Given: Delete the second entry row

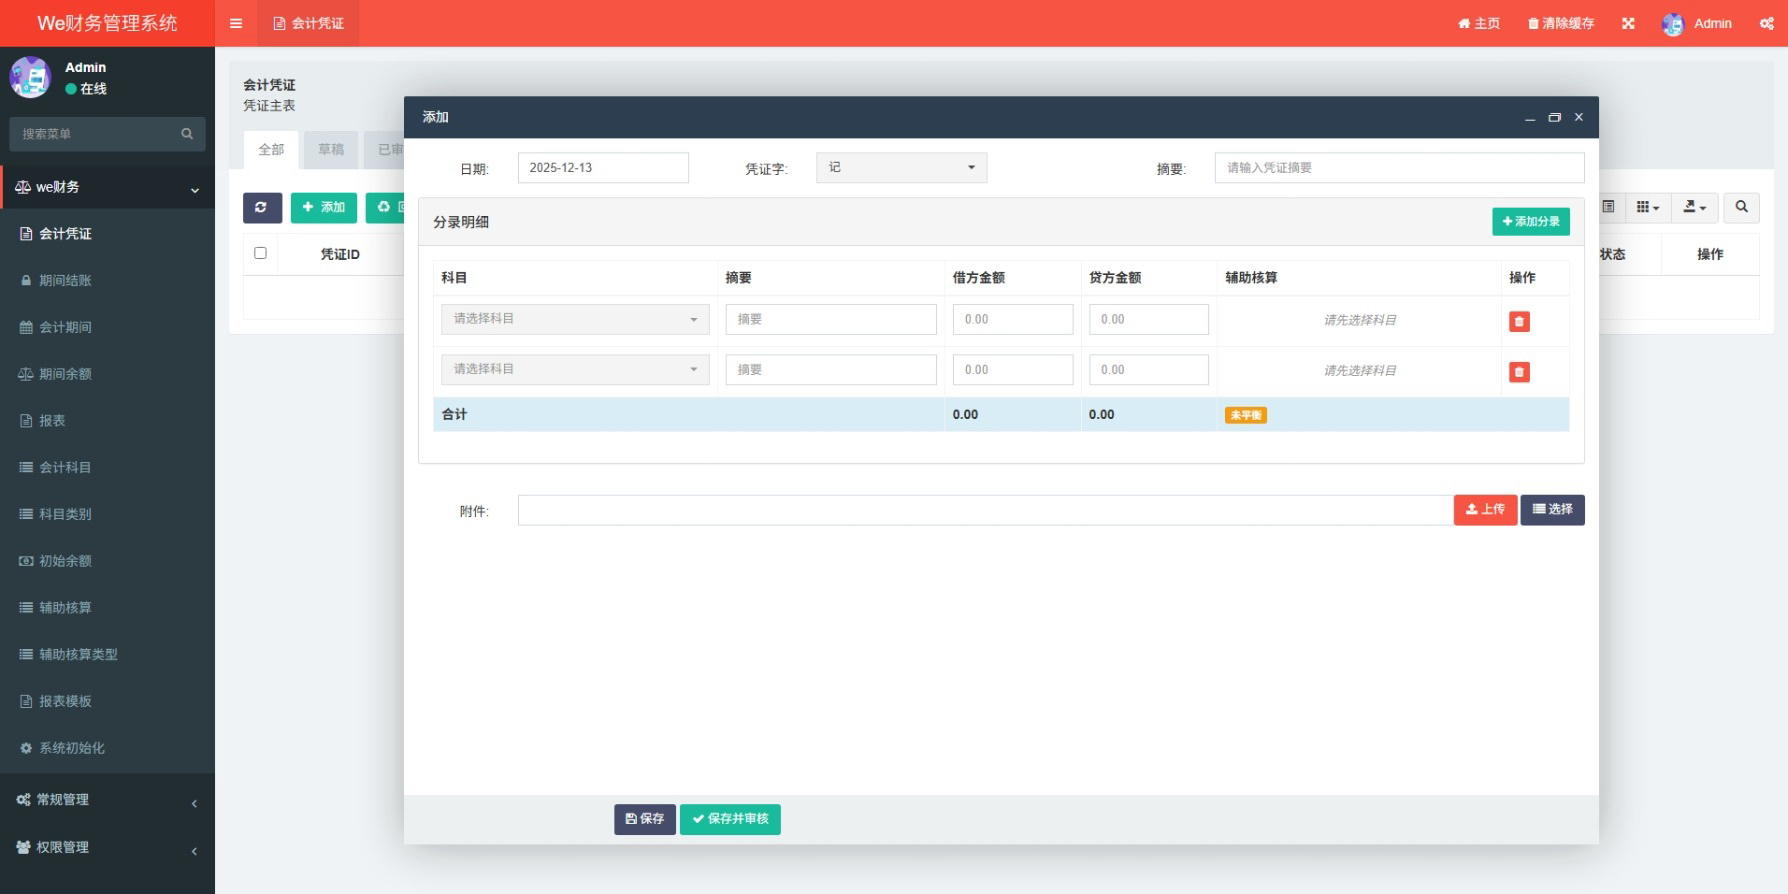Looking at the screenshot, I should click(x=1518, y=372).
